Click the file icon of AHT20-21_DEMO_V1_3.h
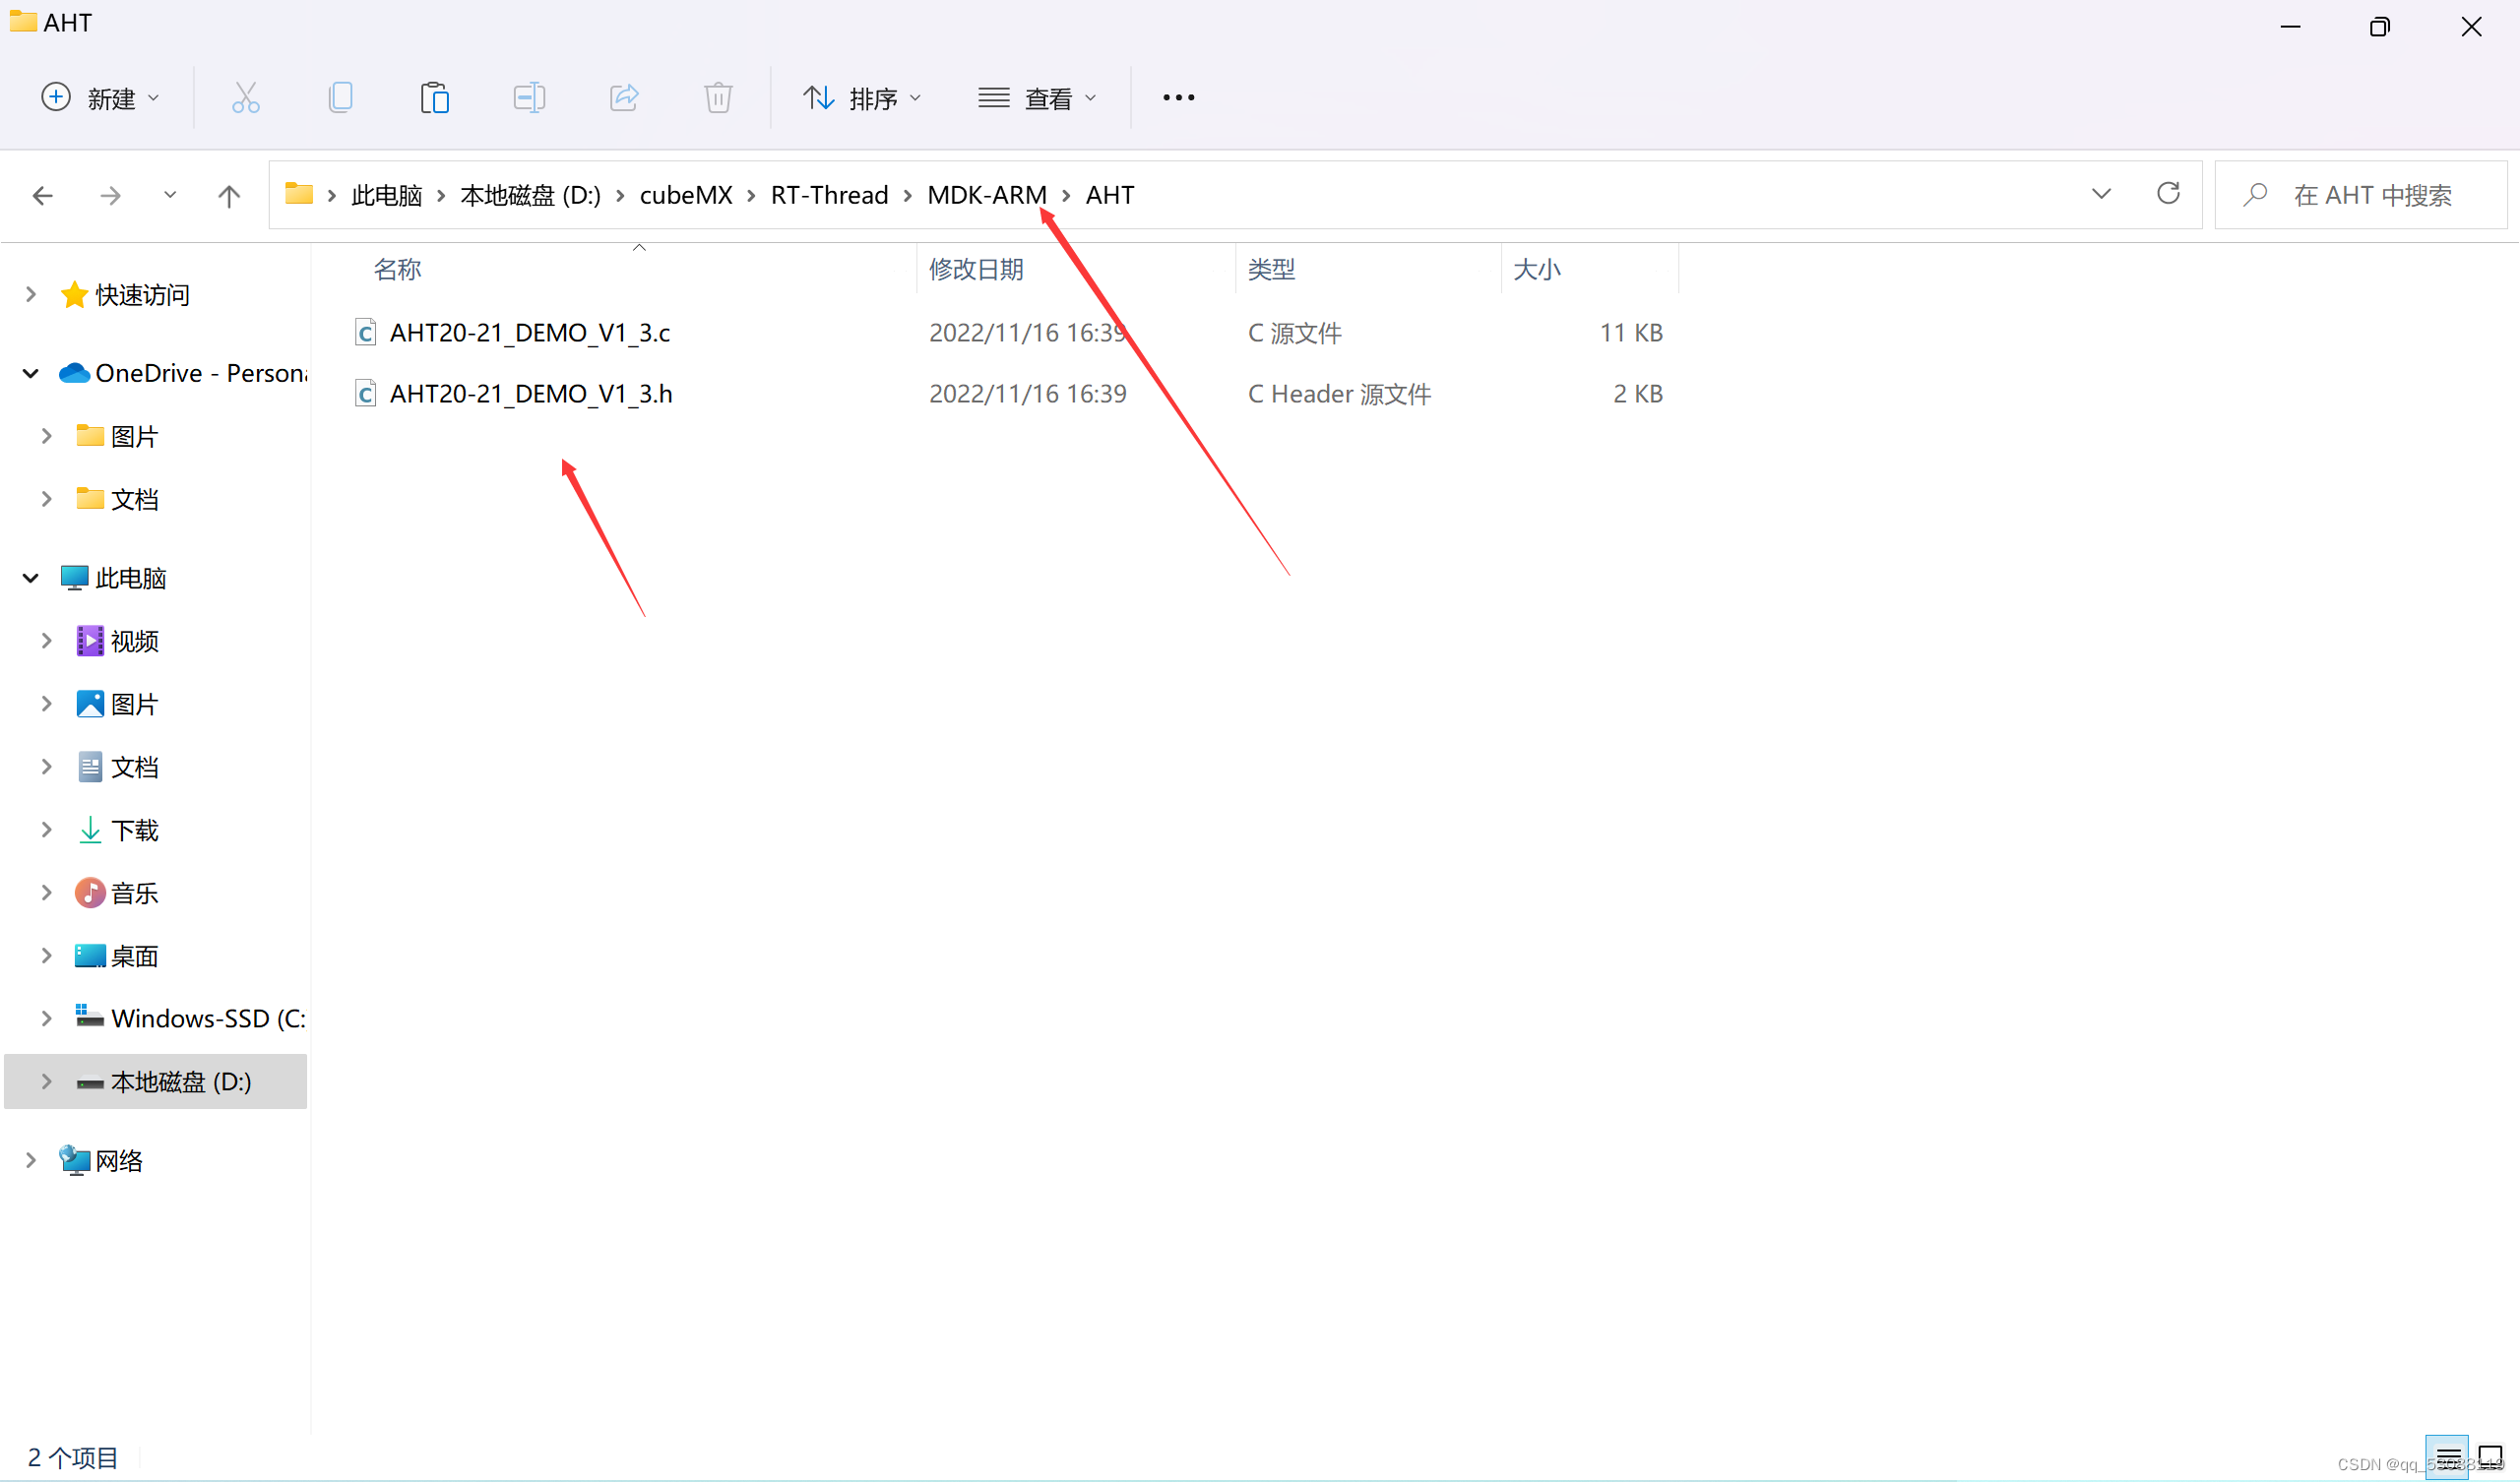 tap(366, 394)
